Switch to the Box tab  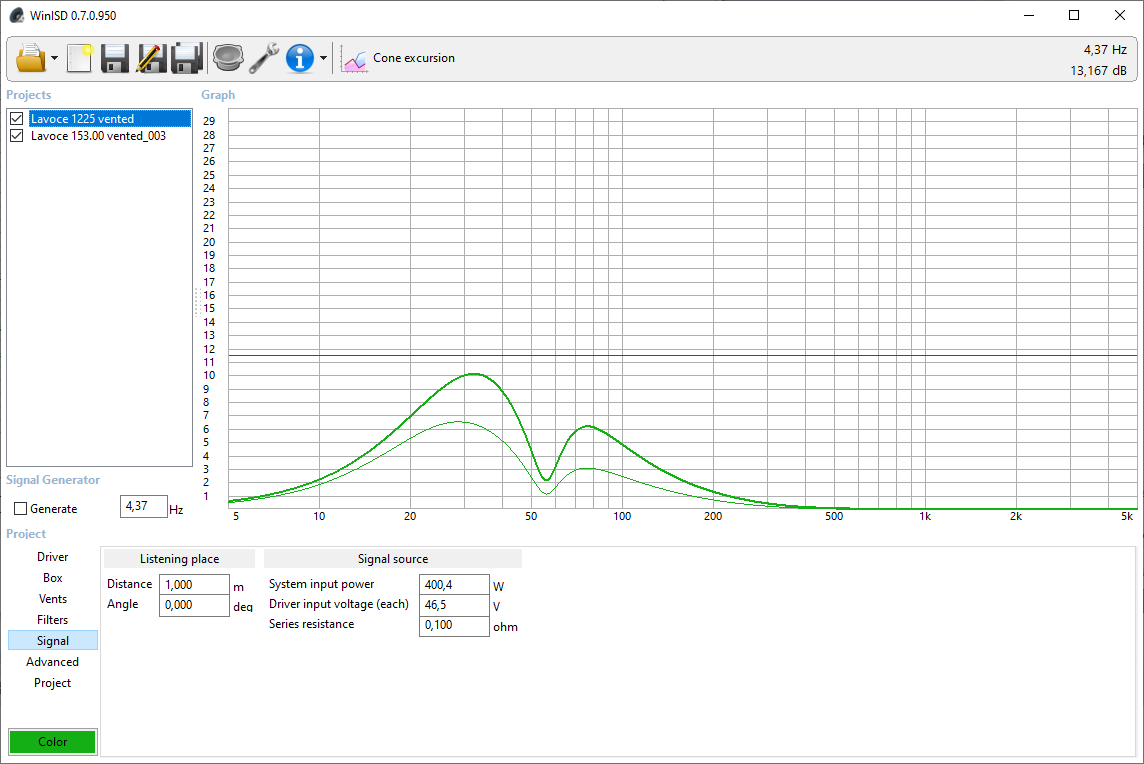click(53, 578)
